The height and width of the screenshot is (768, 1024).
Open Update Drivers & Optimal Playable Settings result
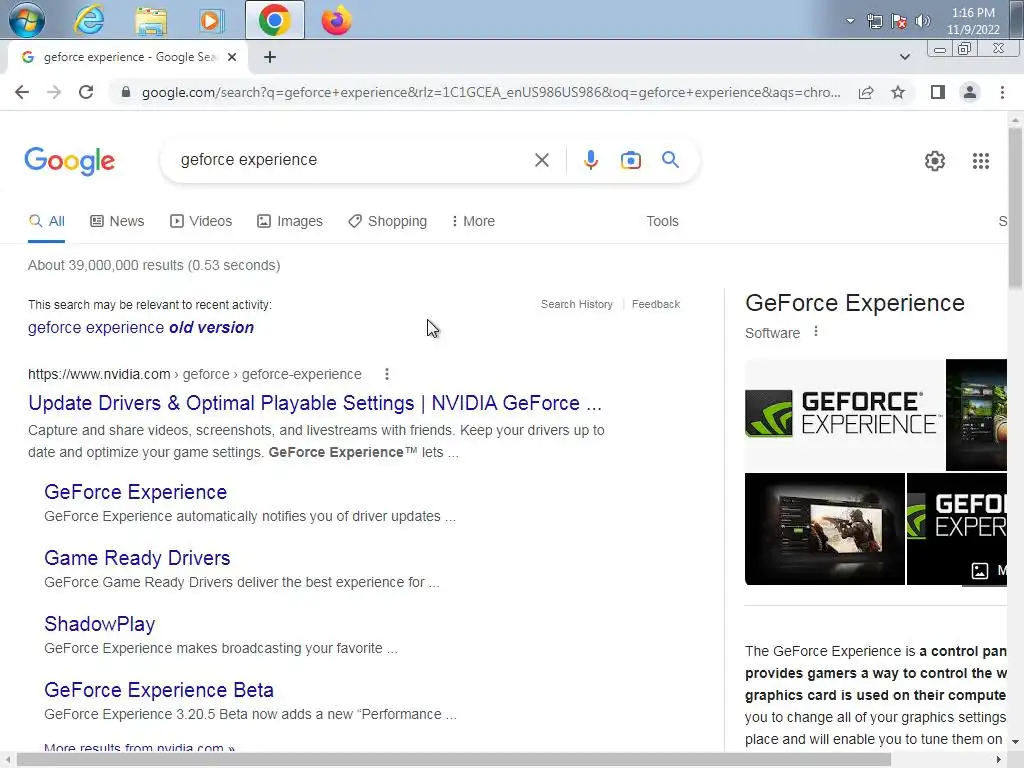[x=315, y=403]
